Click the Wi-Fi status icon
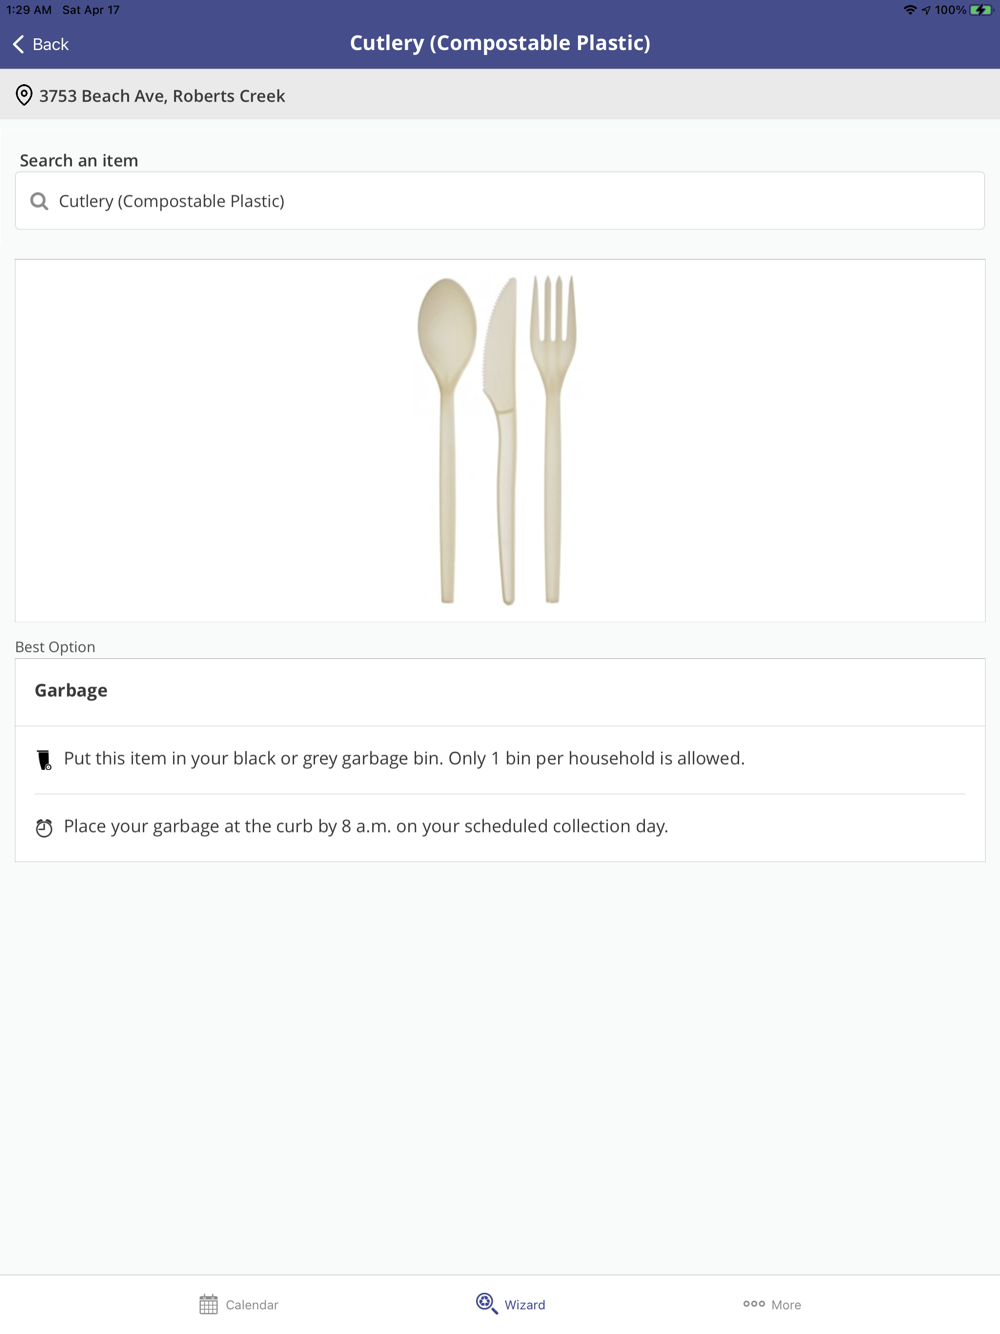 coord(909,10)
